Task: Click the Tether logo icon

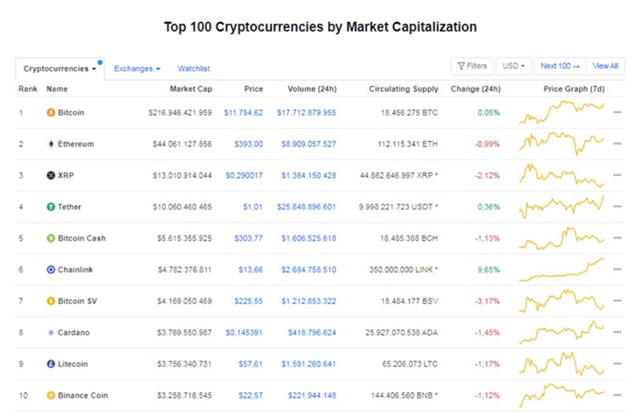Action: 51,207
